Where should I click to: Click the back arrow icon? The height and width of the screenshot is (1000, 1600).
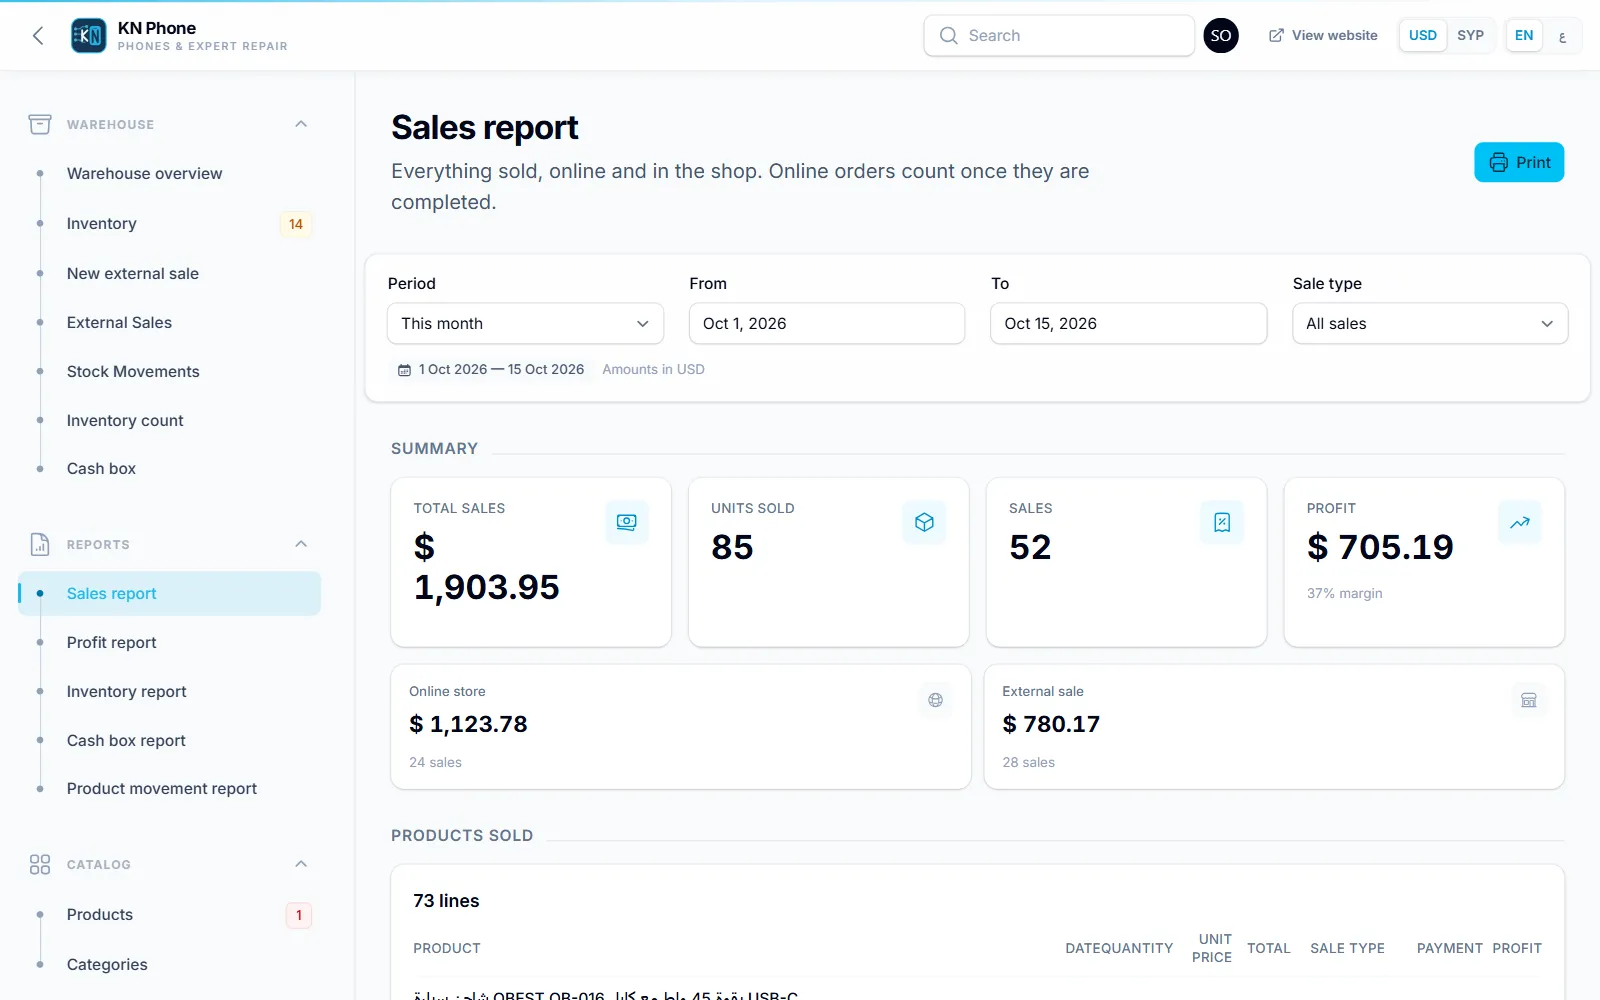point(38,36)
